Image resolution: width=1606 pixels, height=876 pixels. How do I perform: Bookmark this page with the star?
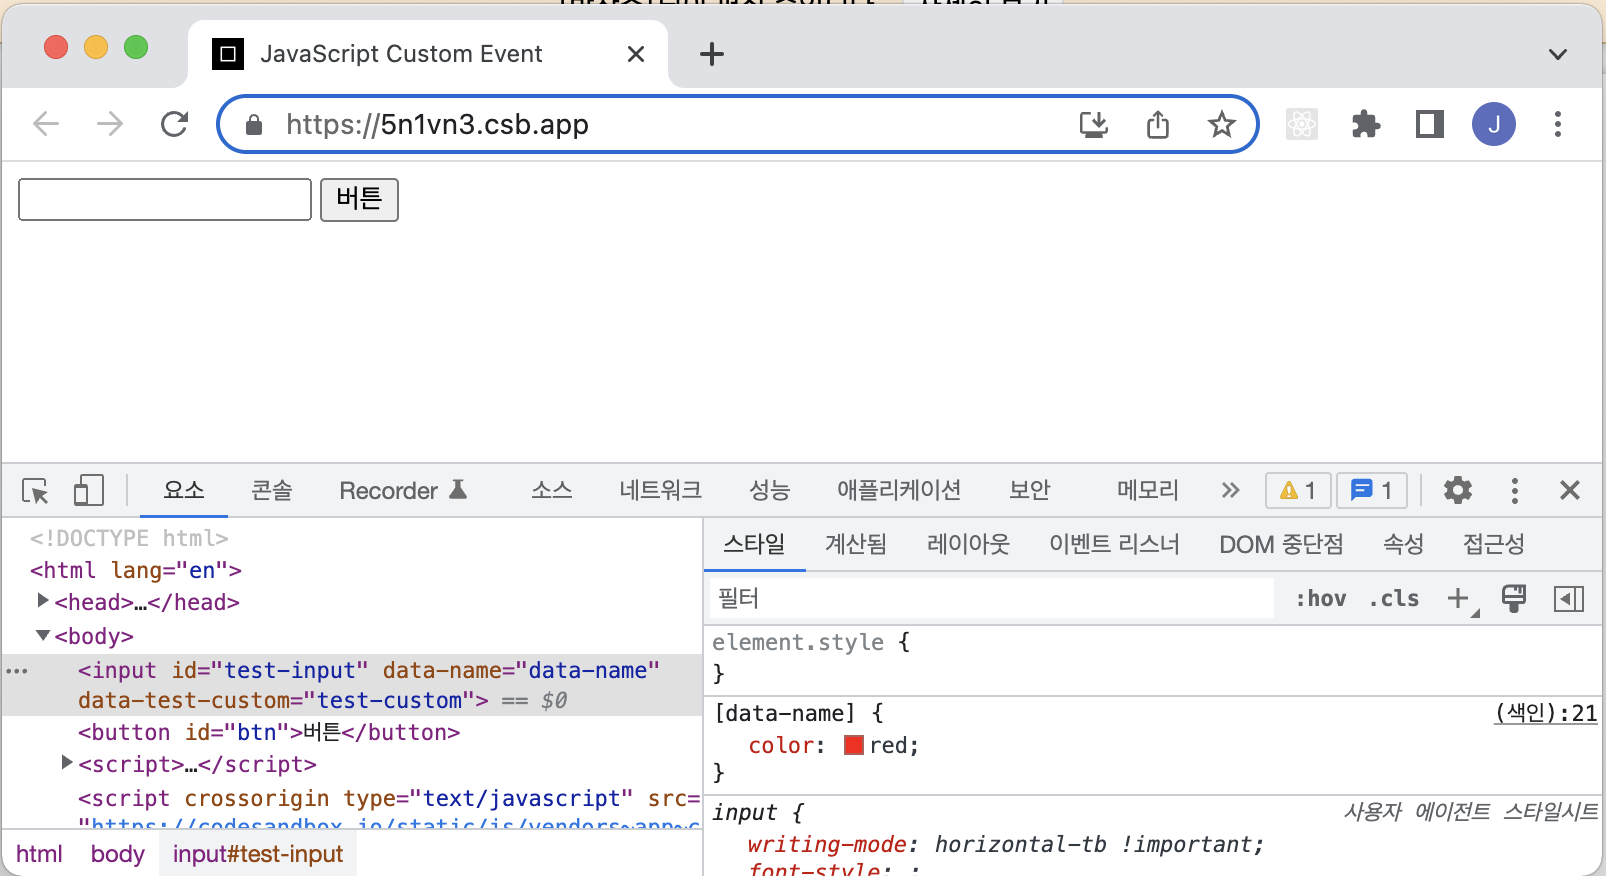click(1221, 125)
